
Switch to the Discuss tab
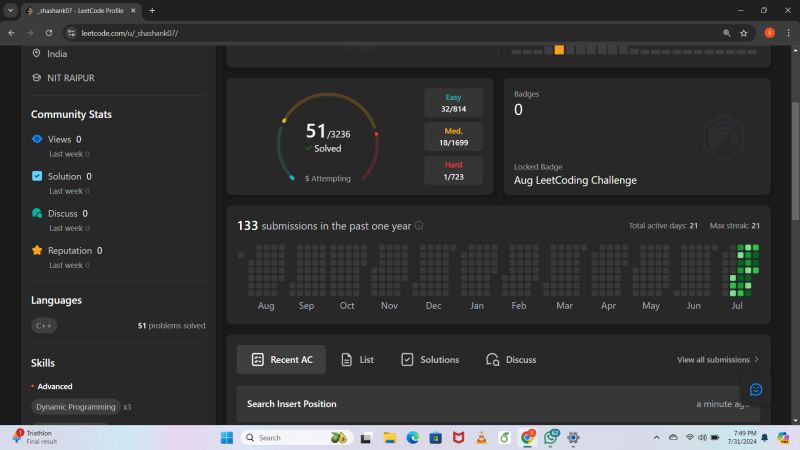point(511,360)
